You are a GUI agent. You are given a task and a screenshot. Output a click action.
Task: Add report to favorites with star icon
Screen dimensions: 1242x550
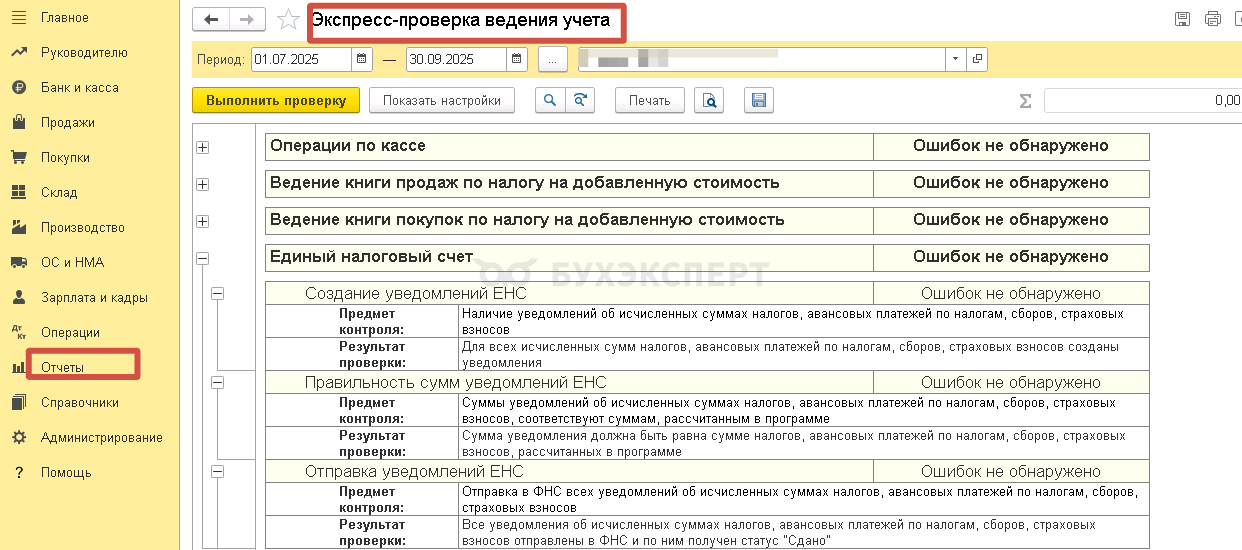288,20
